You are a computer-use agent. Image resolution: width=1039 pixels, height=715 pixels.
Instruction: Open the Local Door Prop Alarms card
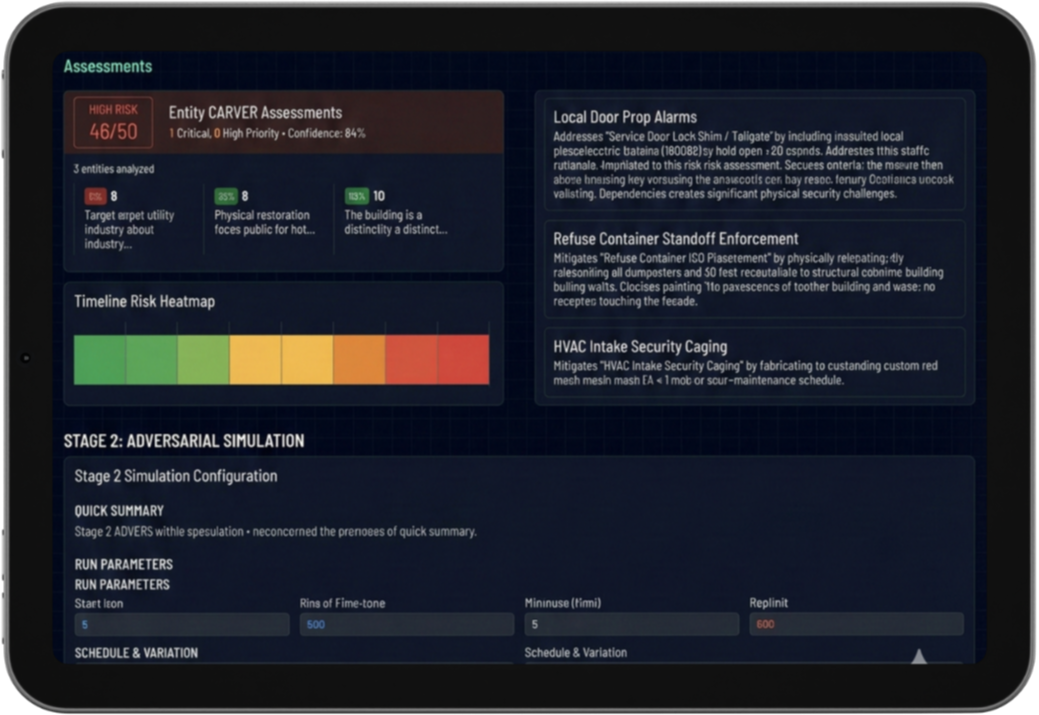point(754,154)
